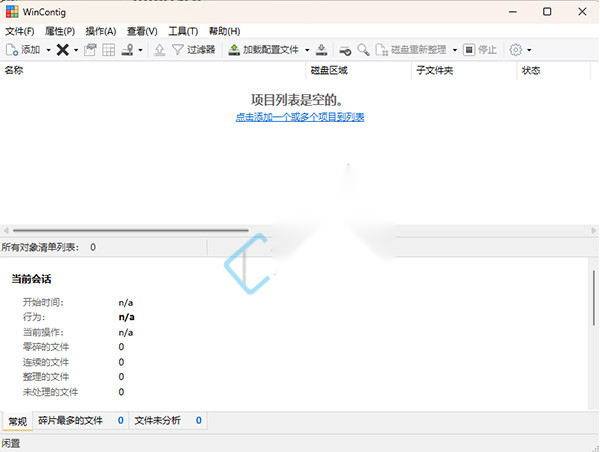Image resolution: width=600 pixels, height=452 pixels.
Task: Switch to the 文件未分析 tab
Action: [168, 421]
